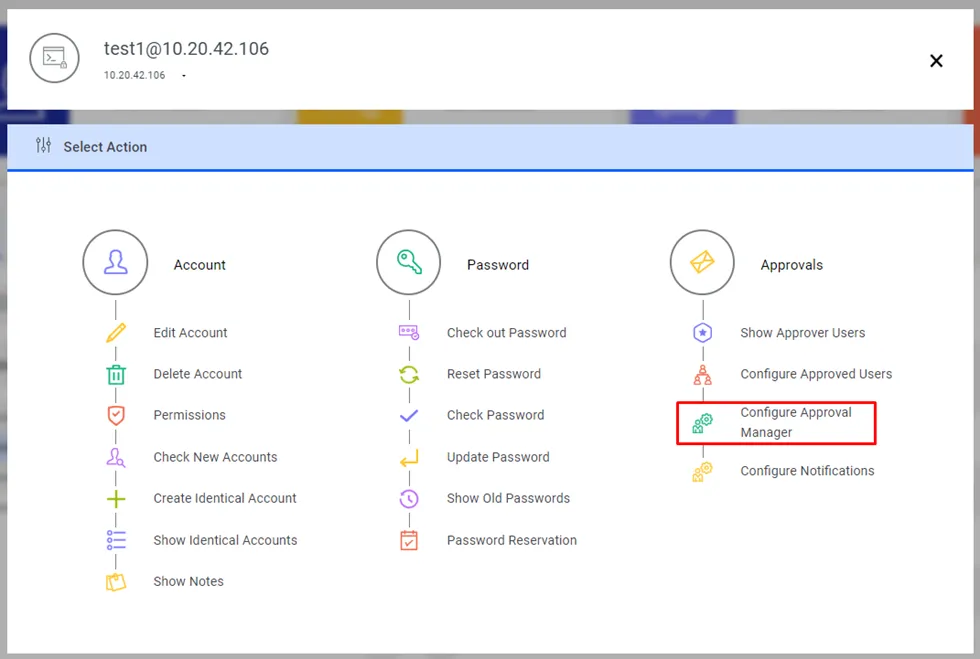View Show Old Passwords
980x659 pixels.
click(508, 498)
